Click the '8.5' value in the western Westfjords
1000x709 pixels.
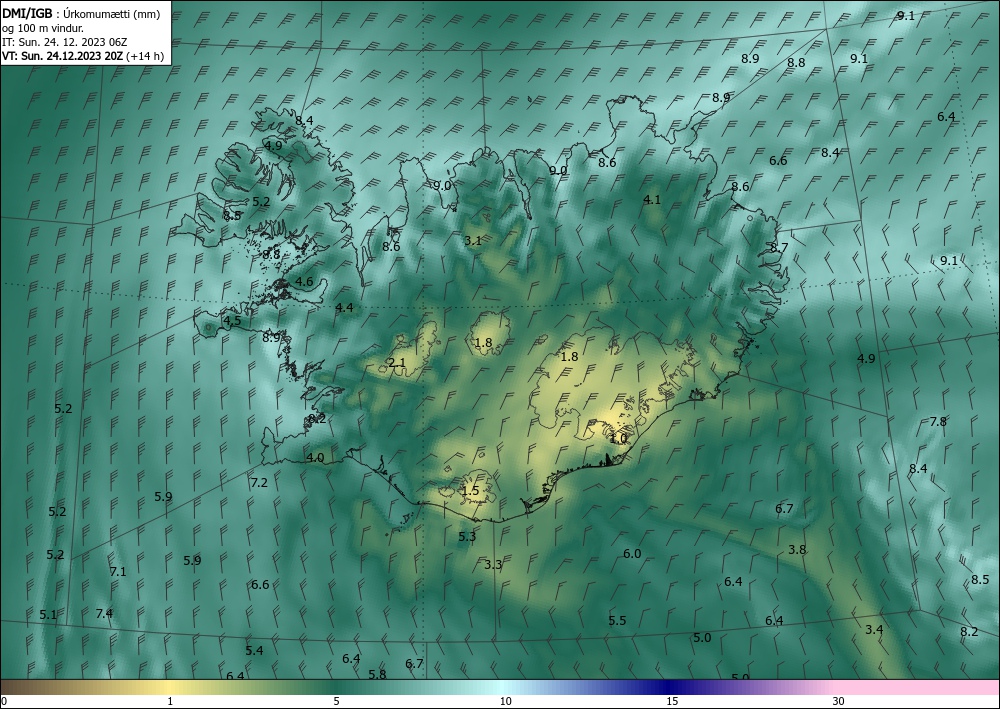[232, 216]
